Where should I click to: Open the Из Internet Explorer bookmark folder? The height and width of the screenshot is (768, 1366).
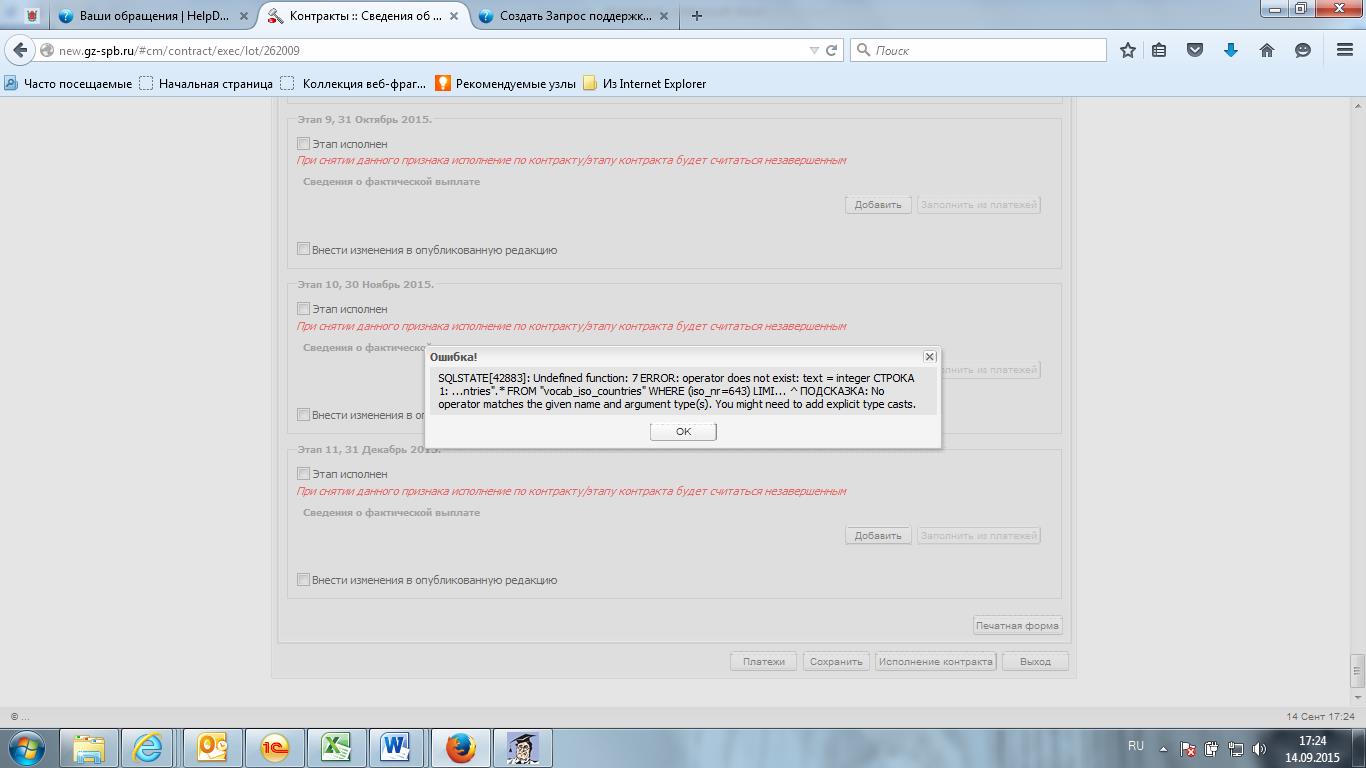pyautogui.click(x=645, y=84)
